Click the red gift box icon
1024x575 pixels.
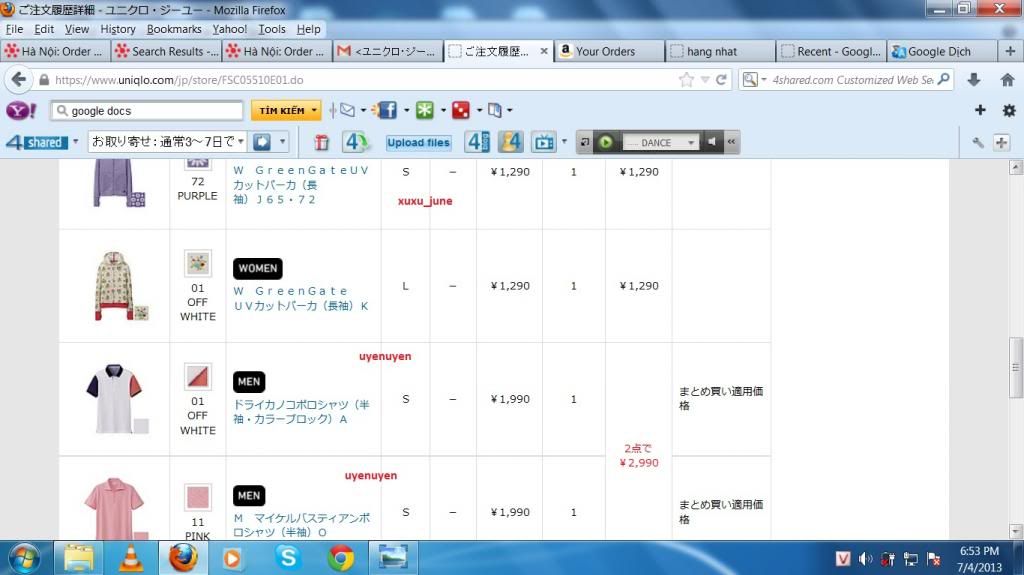[x=321, y=142]
